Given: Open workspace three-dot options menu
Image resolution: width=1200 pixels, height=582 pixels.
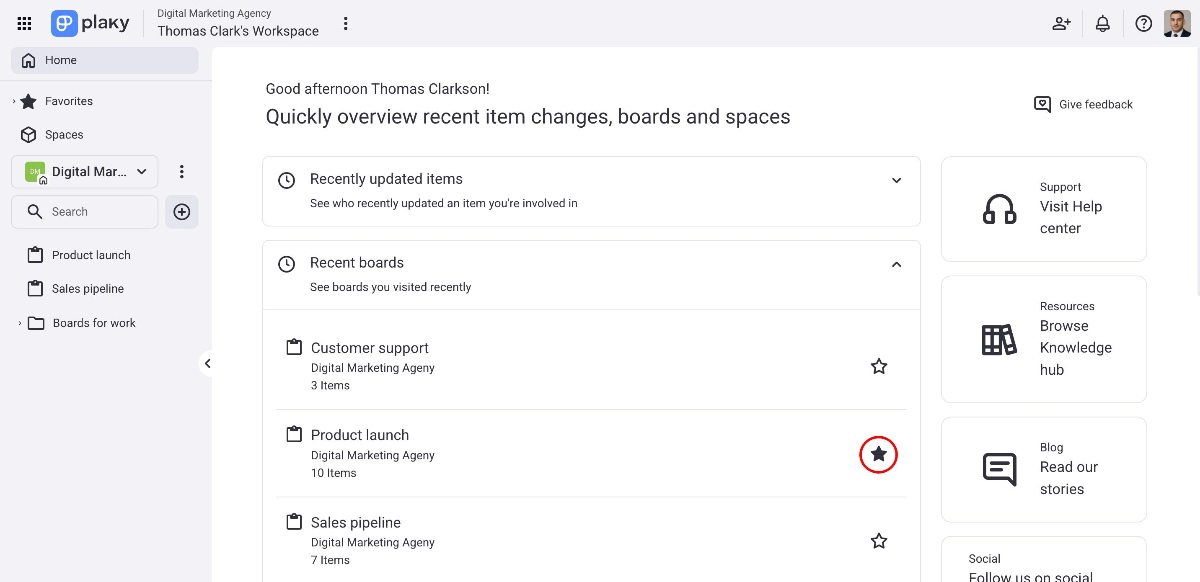Looking at the screenshot, I should click(345, 23).
